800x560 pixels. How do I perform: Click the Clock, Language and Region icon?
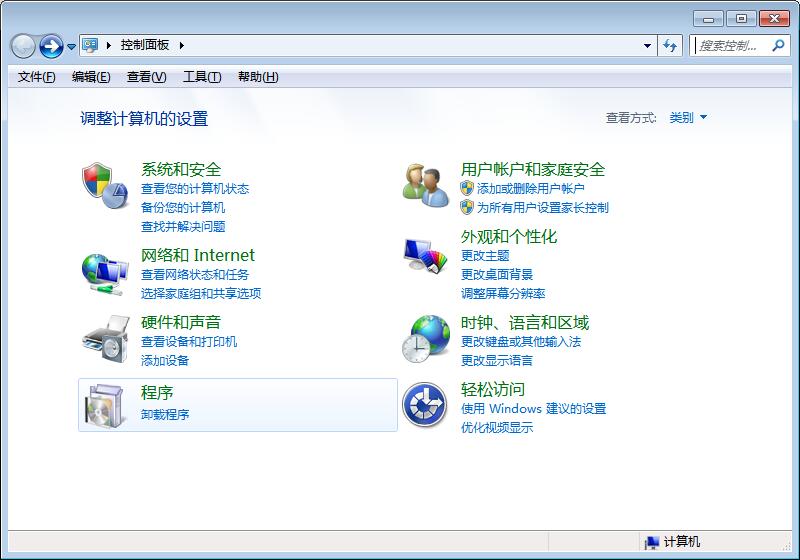coord(426,338)
